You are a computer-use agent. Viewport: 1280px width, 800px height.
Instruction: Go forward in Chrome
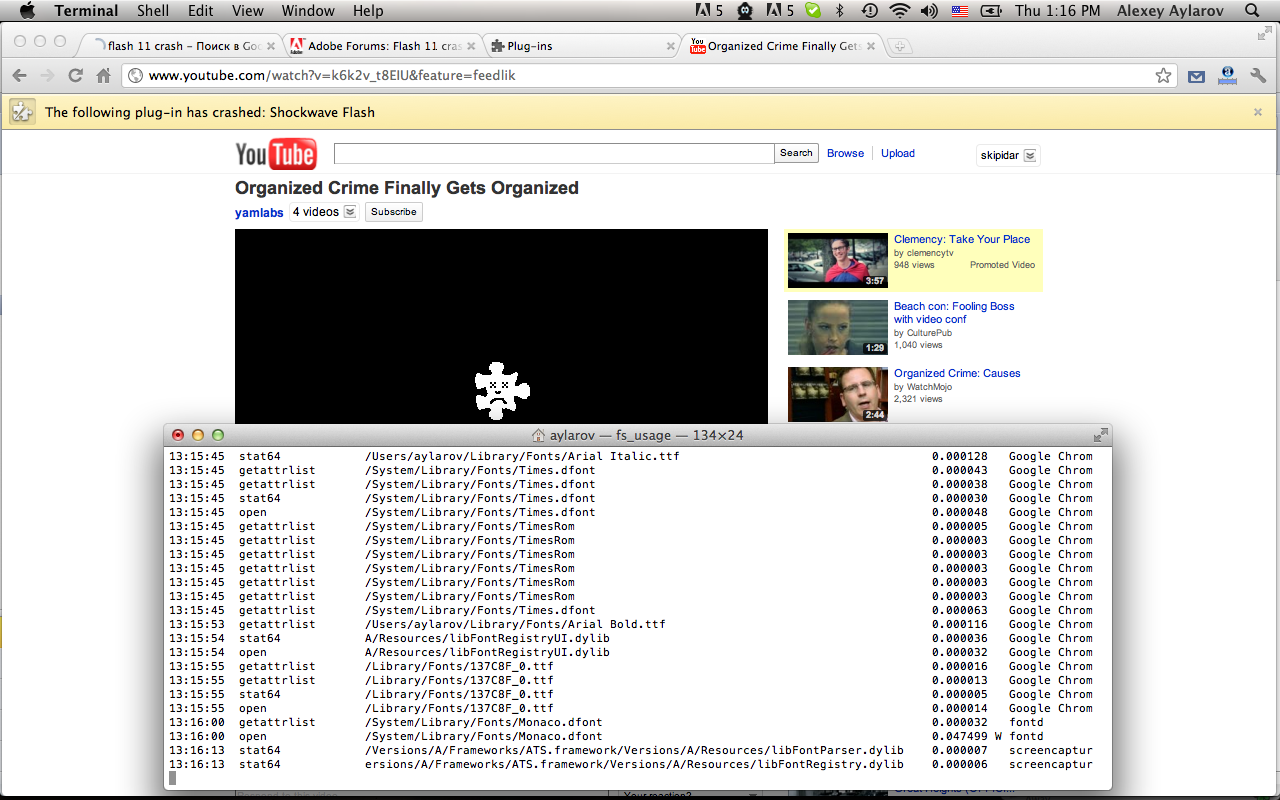(x=47, y=76)
